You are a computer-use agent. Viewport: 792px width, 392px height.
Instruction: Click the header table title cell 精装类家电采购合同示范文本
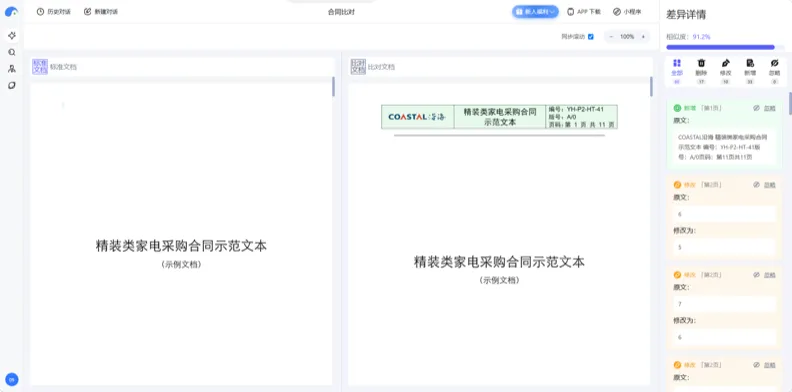pos(500,117)
